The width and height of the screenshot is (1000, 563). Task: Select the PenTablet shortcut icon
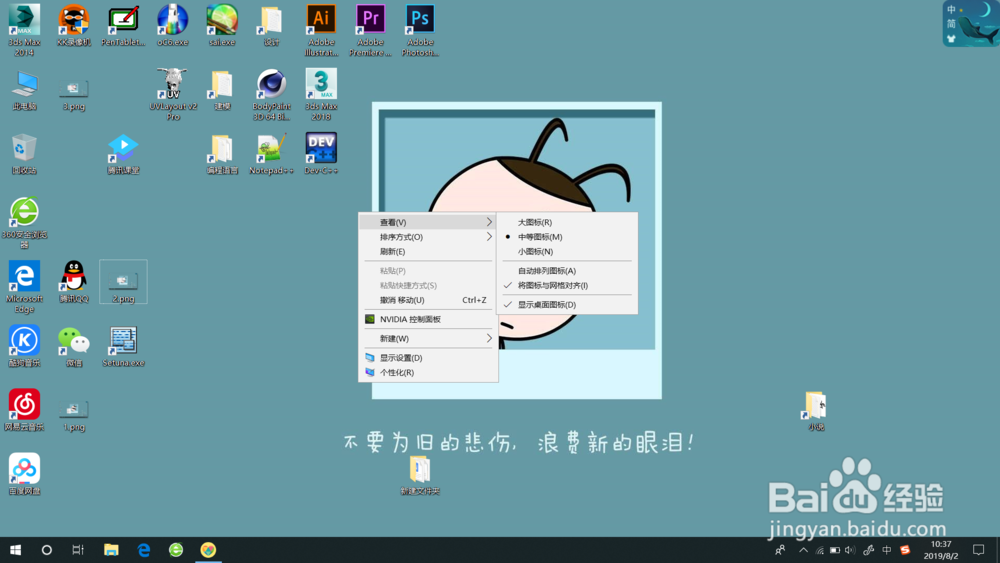click(x=123, y=26)
